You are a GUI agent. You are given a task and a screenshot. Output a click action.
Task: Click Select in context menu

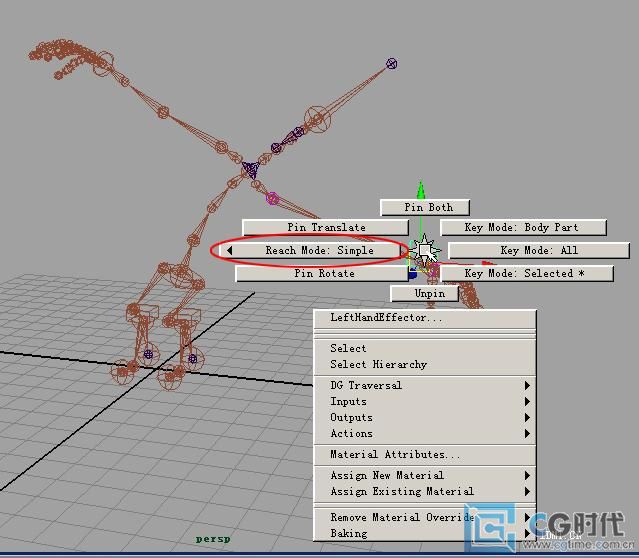tap(424, 348)
